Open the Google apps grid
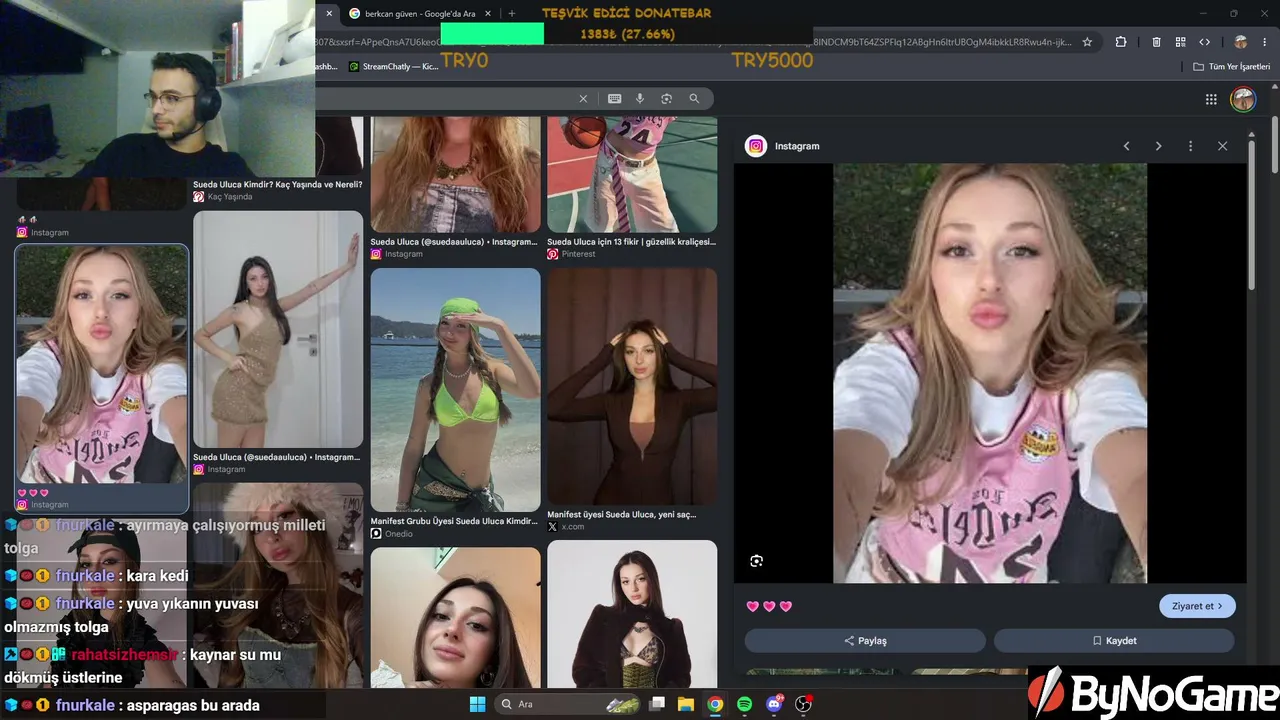1280x720 pixels. (1211, 99)
